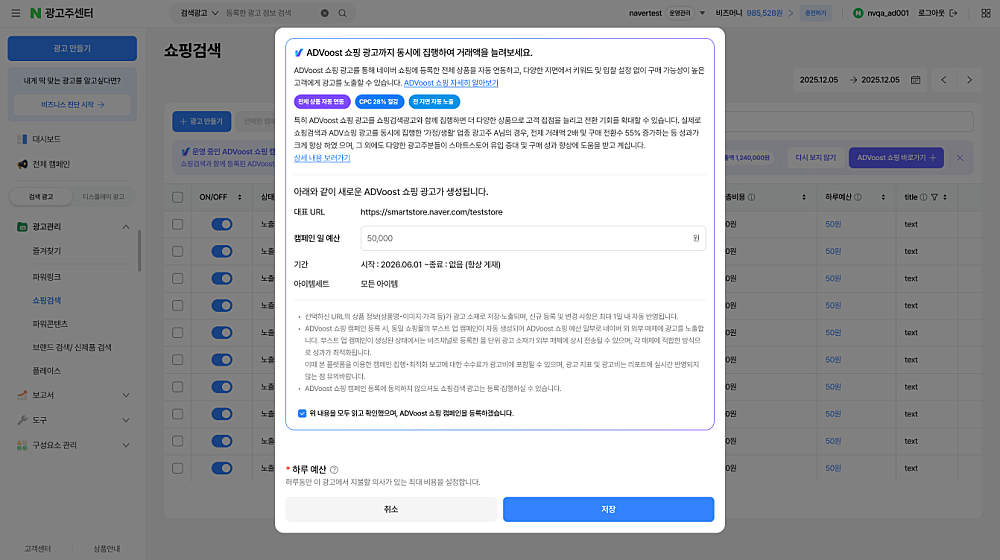
Task: Click the 하루 예산 help question icon
Action: point(334,469)
